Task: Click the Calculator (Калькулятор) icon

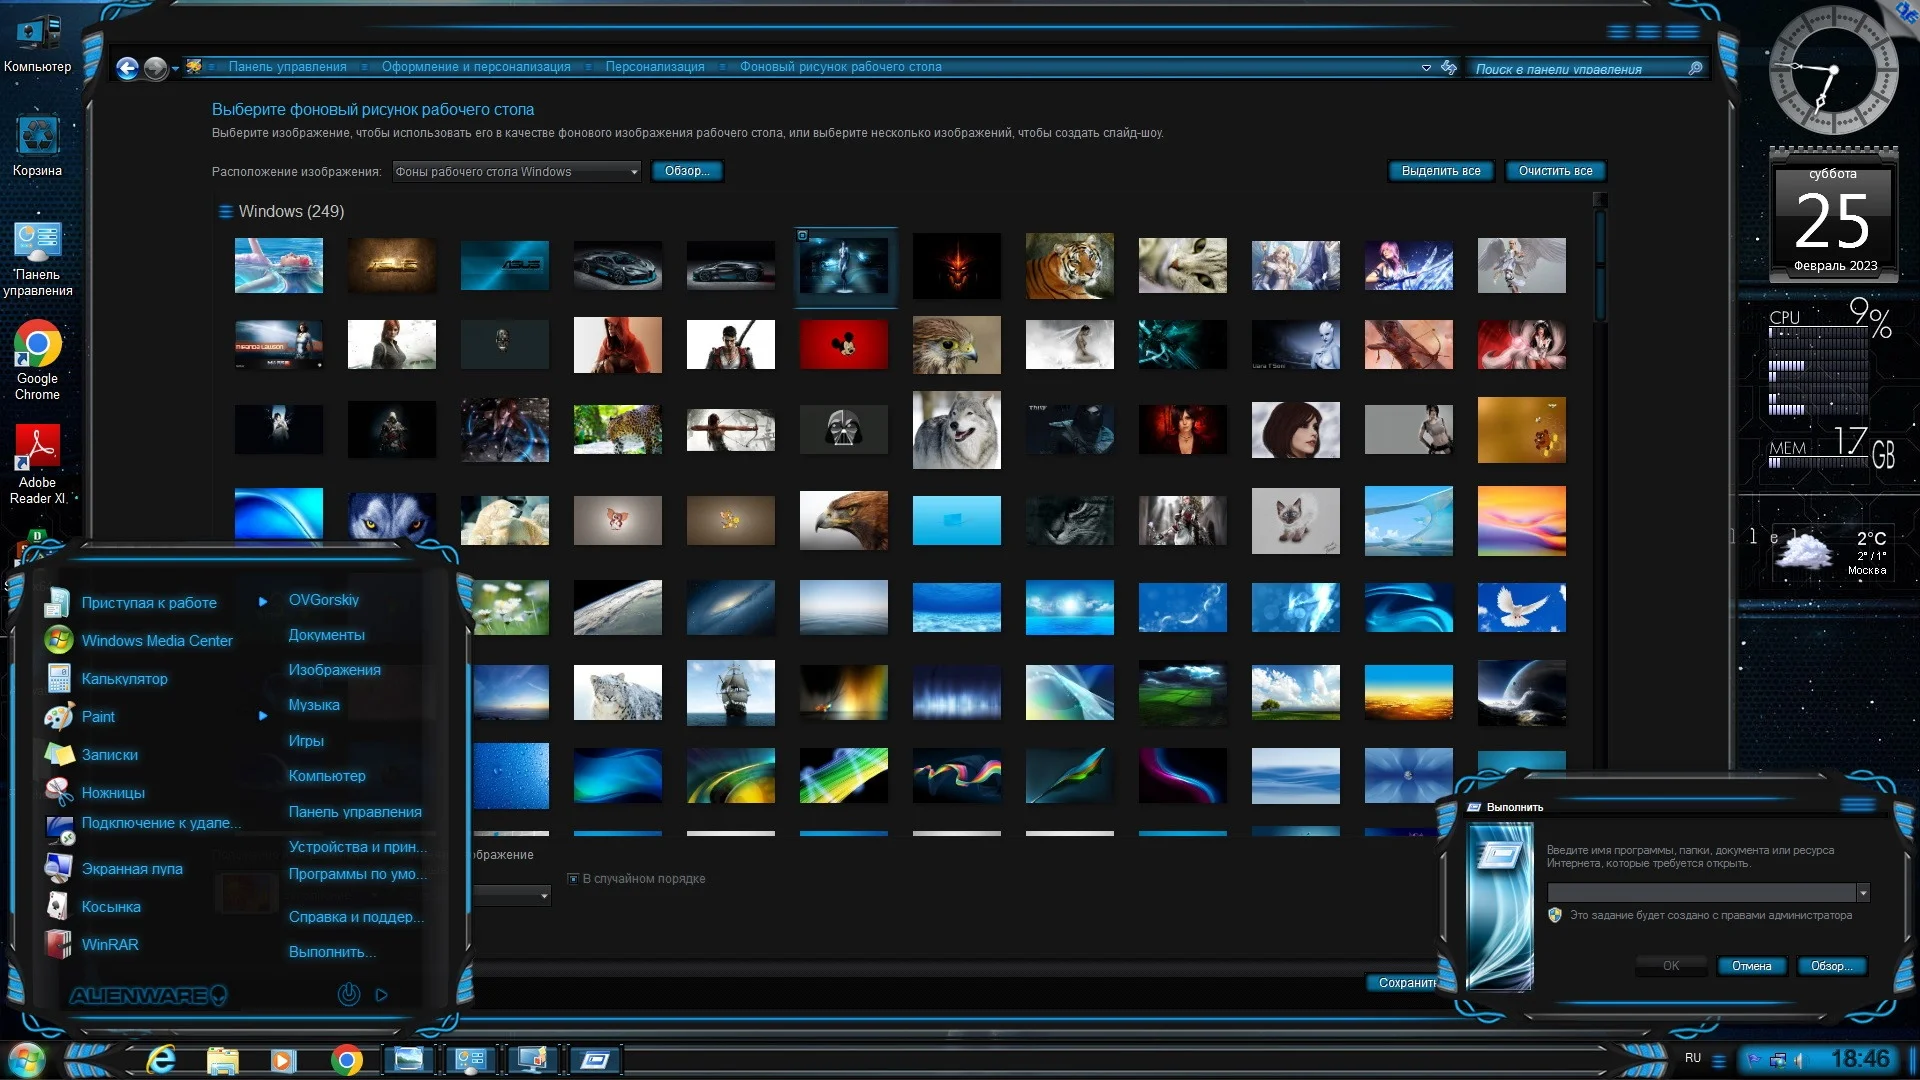Action: click(58, 678)
